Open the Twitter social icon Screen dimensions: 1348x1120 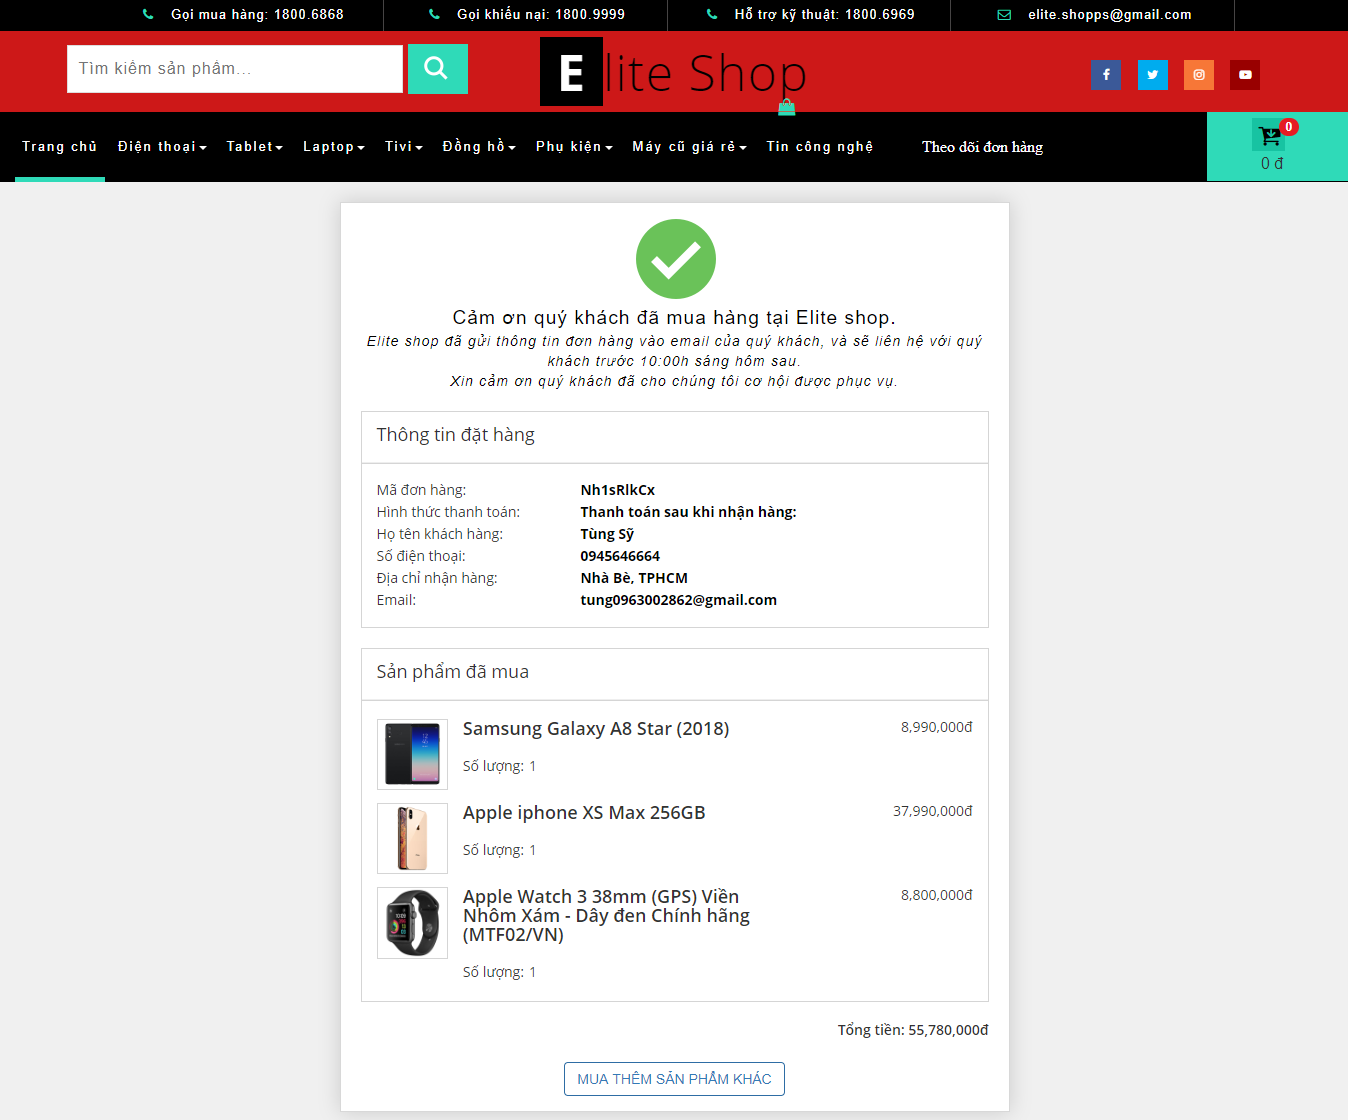pyautogui.click(x=1153, y=75)
